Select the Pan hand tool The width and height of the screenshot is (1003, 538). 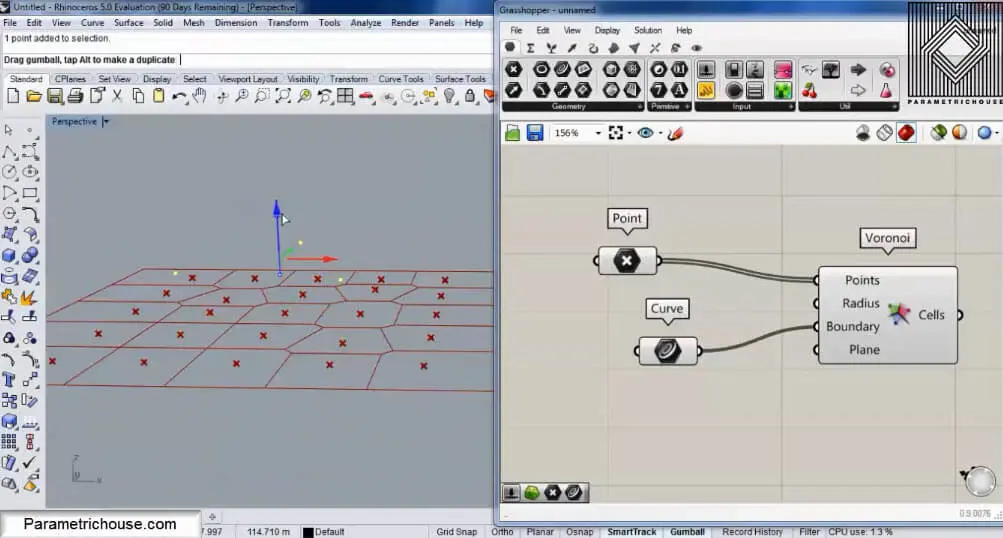[200, 97]
